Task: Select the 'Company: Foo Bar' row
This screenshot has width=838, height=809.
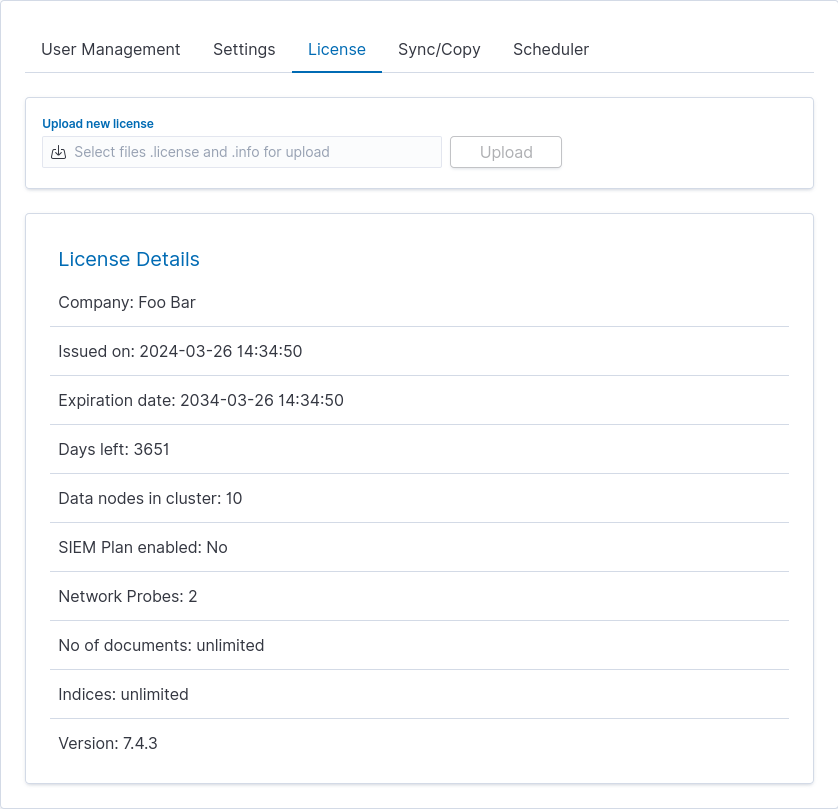Action: tap(420, 302)
